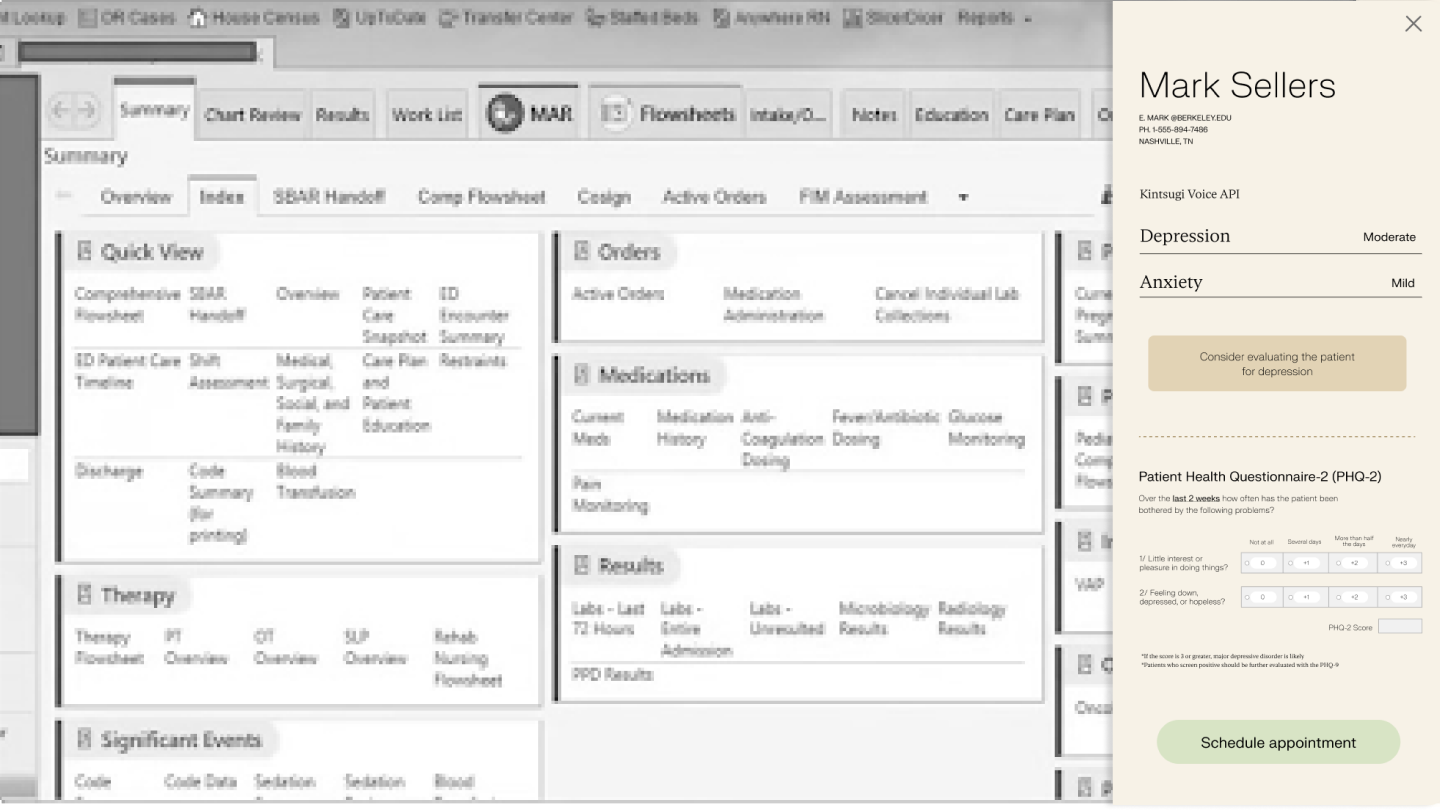Switch to the Chart Review tab
The height and width of the screenshot is (810, 1440).
point(252,115)
